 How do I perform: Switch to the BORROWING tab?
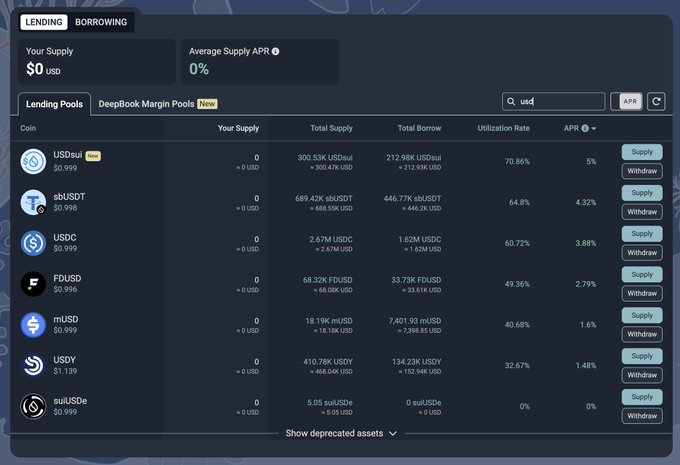tap(101, 22)
